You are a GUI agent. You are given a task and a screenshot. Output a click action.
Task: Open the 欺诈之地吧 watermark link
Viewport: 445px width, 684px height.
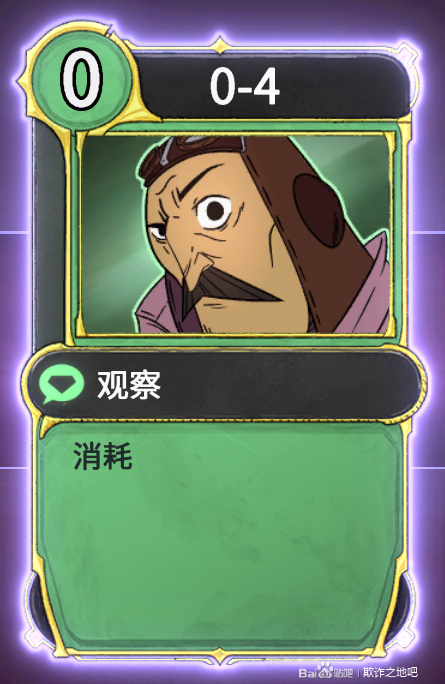point(390,672)
